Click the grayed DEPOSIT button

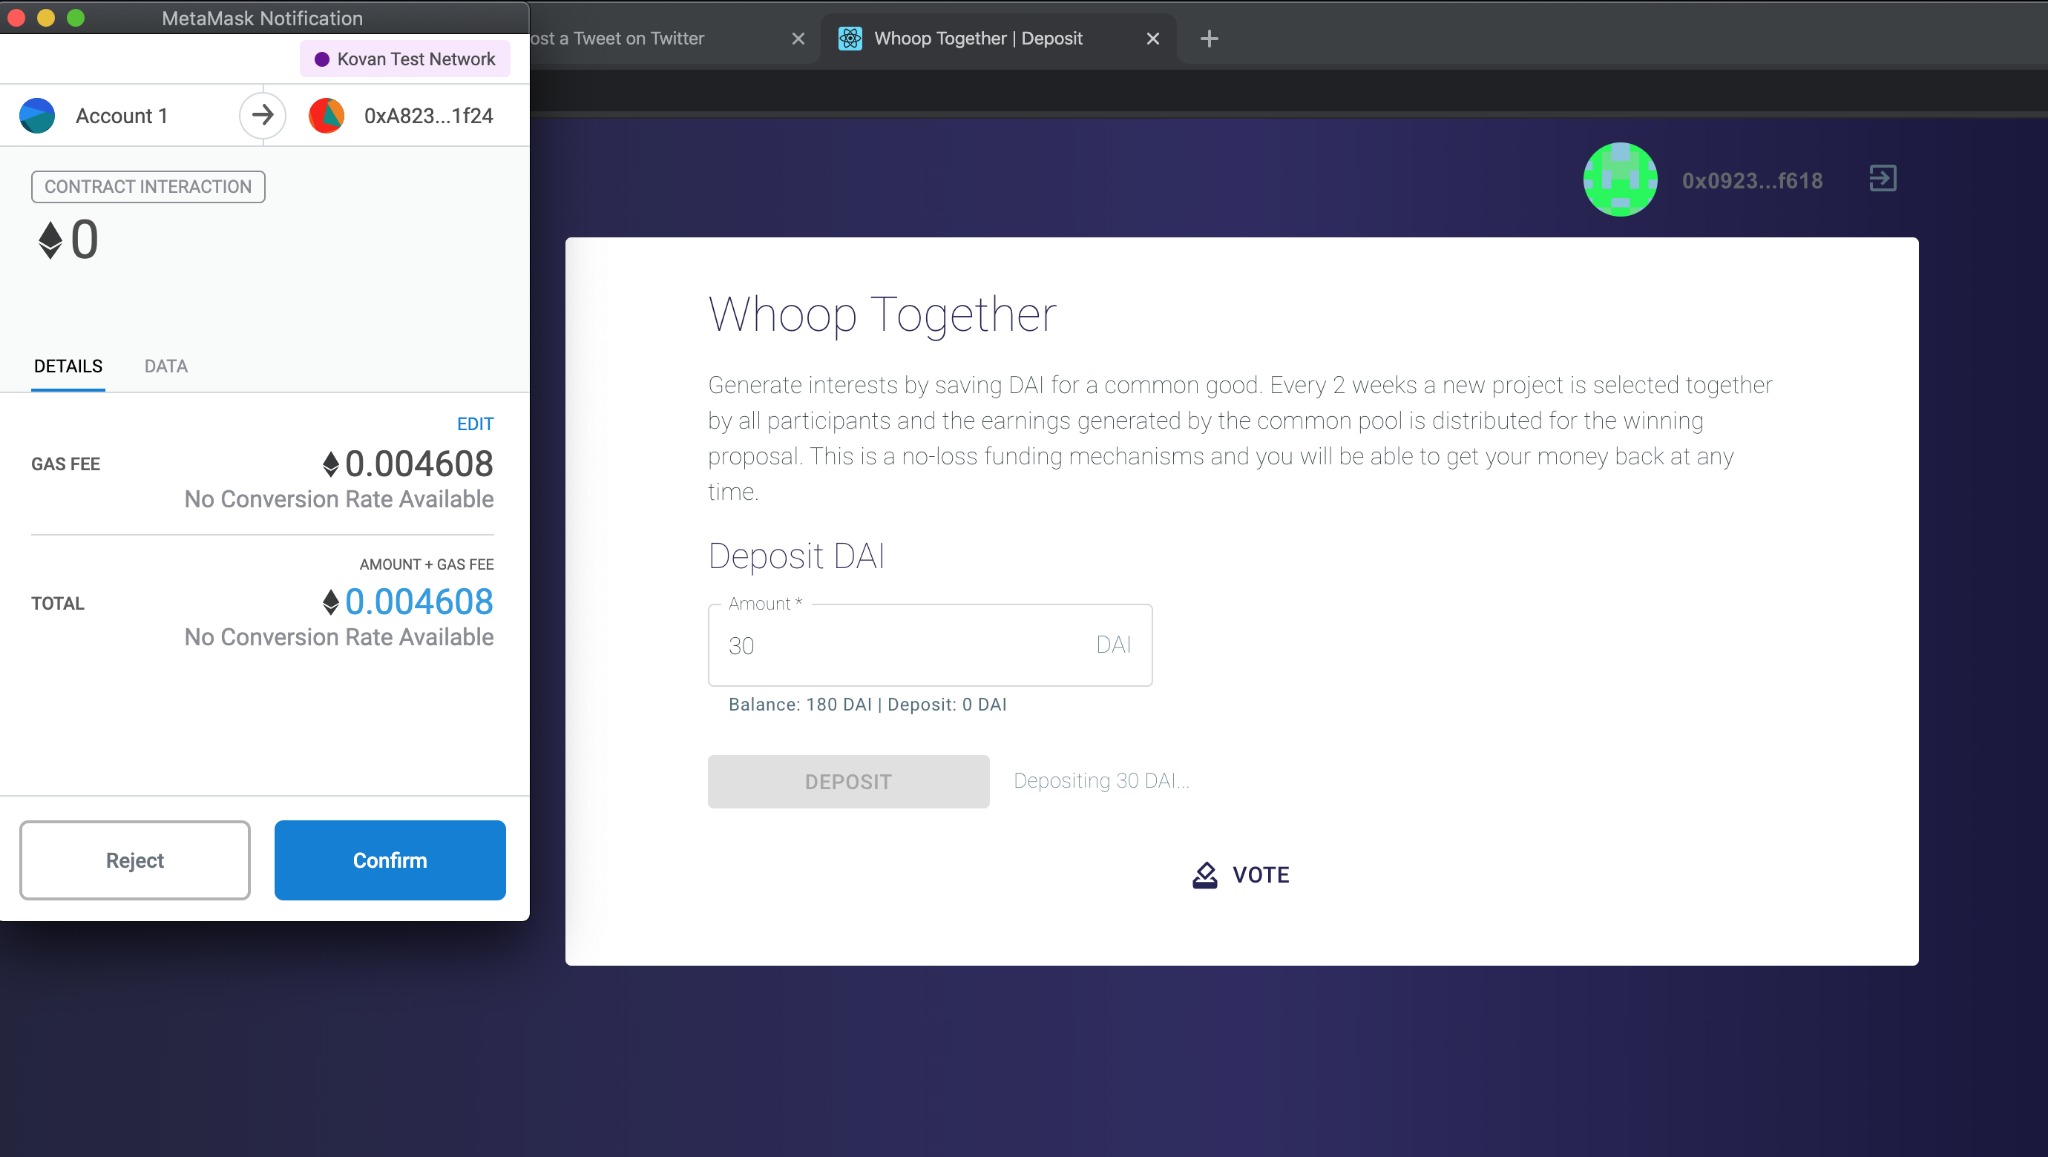[x=848, y=782]
